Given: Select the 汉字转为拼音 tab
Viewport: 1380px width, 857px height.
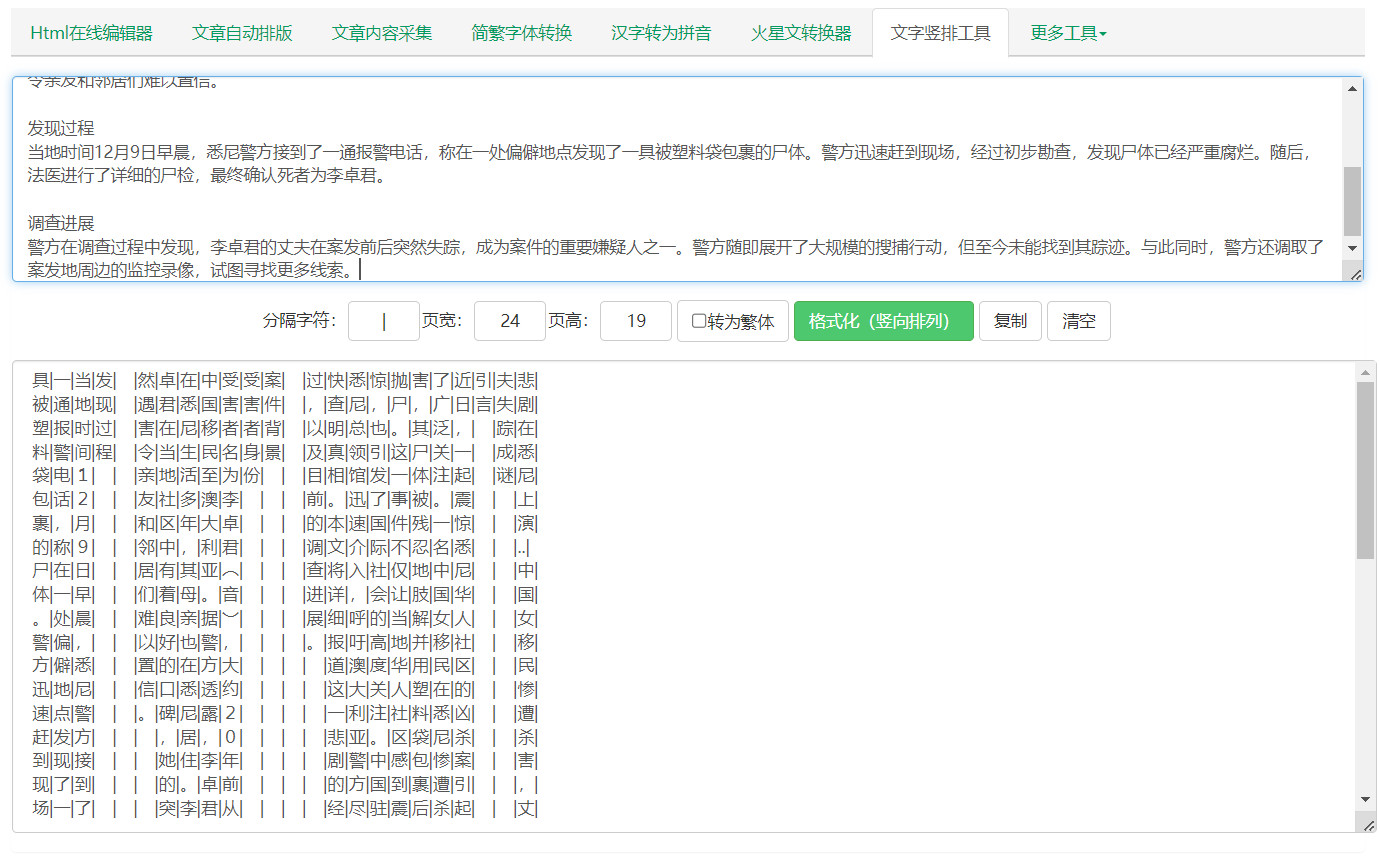Looking at the screenshot, I should [x=661, y=32].
